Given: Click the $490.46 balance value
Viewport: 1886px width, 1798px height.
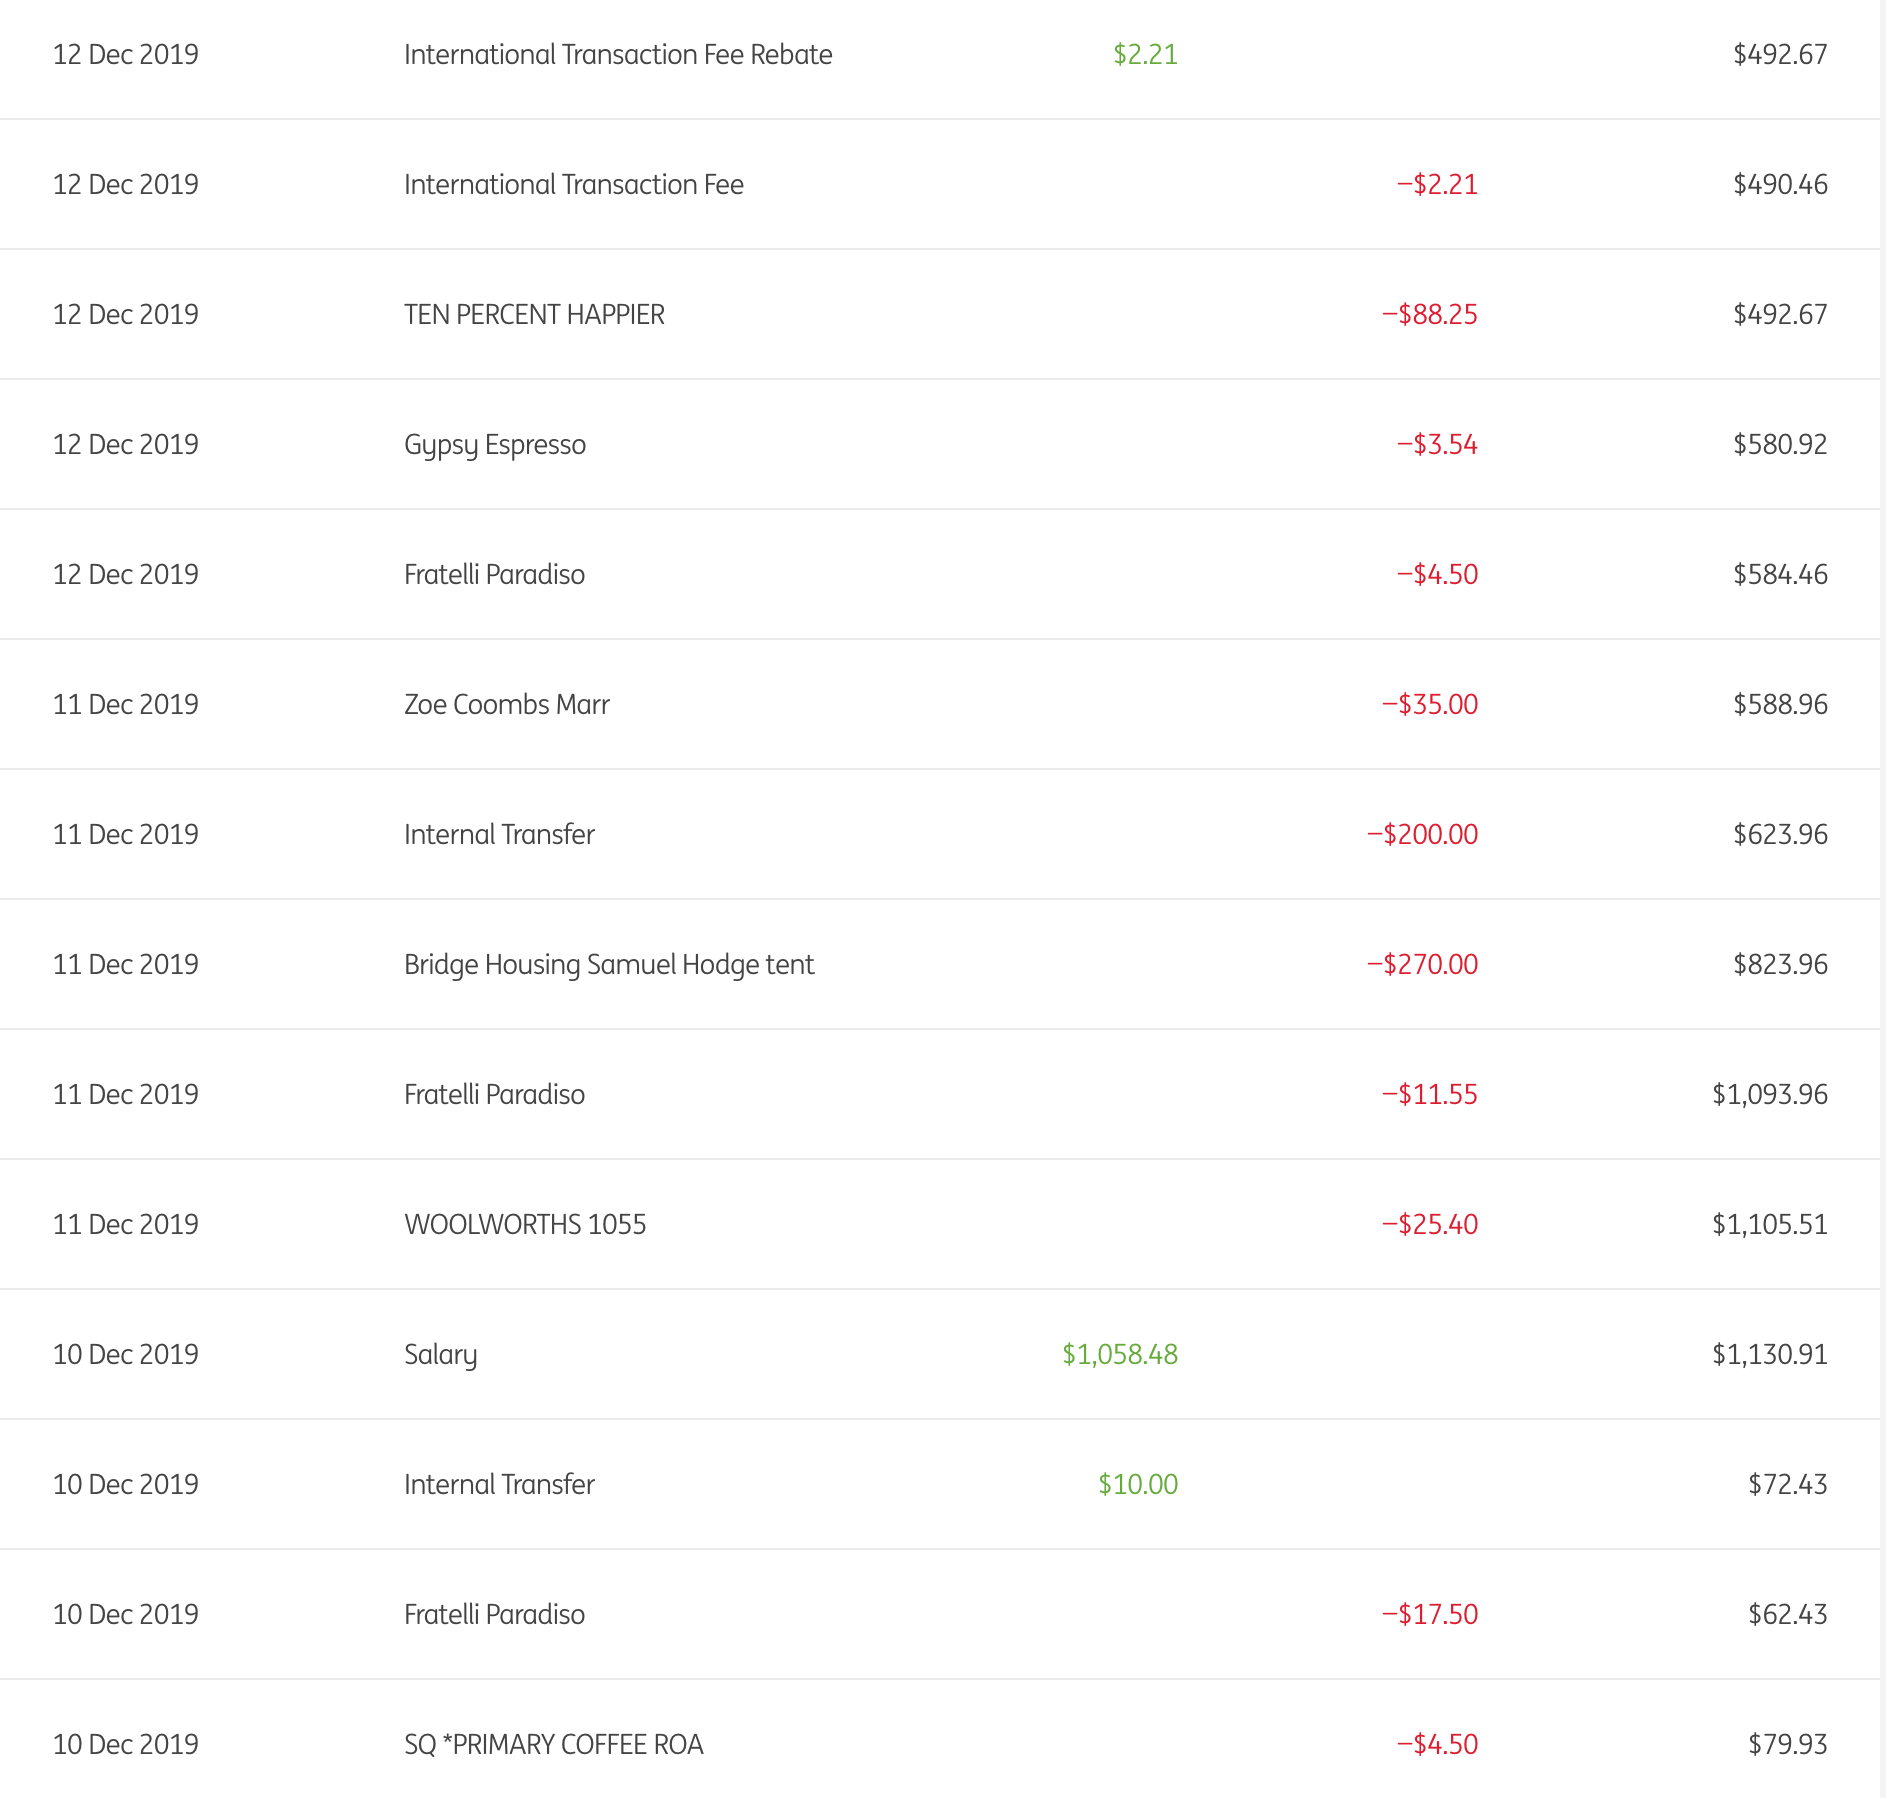Looking at the screenshot, I should tap(1779, 185).
